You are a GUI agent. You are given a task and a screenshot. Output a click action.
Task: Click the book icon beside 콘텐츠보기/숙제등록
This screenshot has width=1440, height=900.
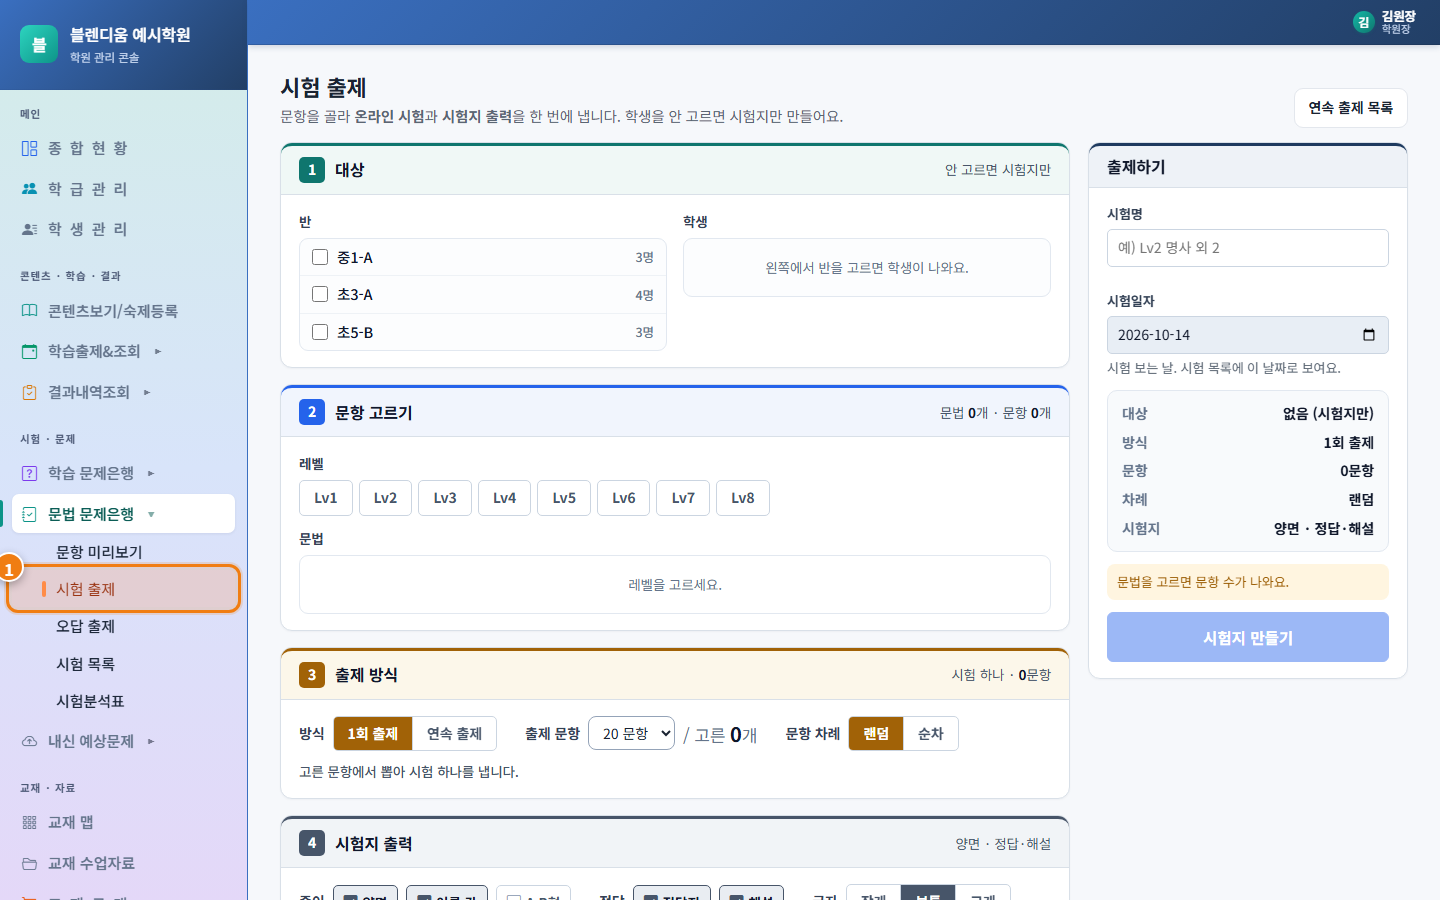pos(29,311)
